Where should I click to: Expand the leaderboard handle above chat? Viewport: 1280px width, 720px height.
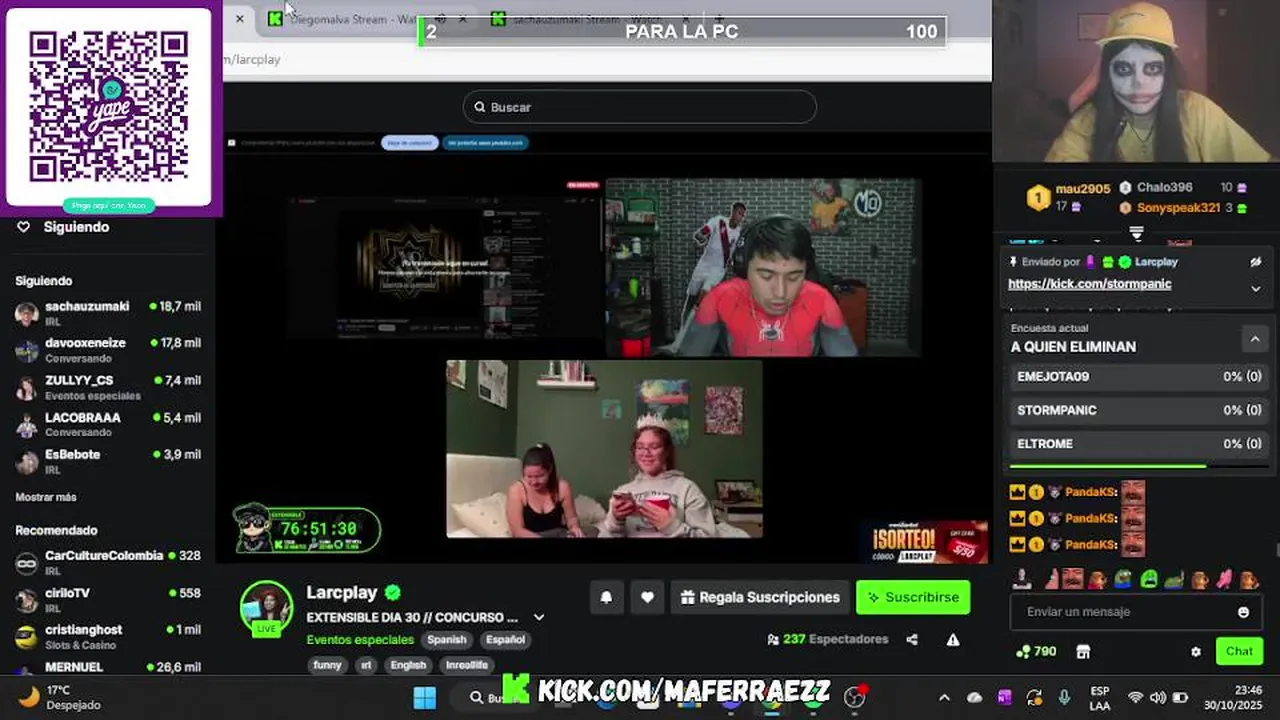coord(1136,233)
